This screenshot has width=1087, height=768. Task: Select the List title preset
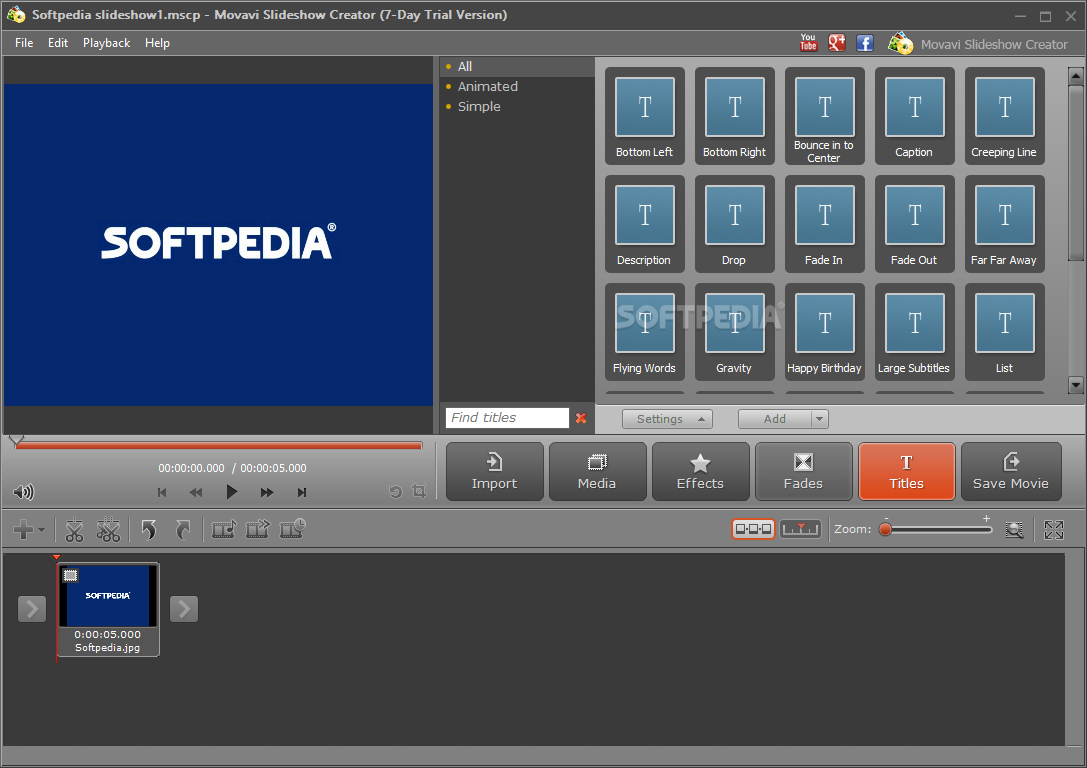click(1005, 332)
